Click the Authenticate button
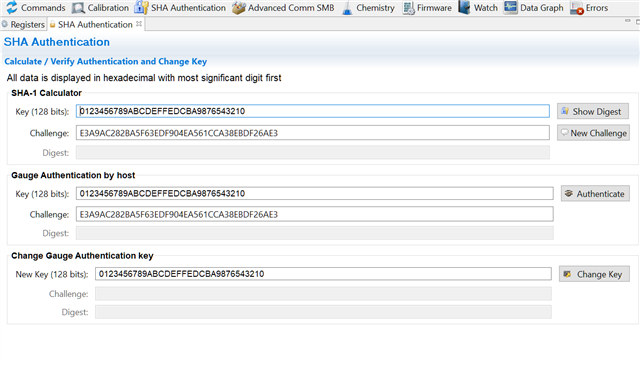 [595, 194]
